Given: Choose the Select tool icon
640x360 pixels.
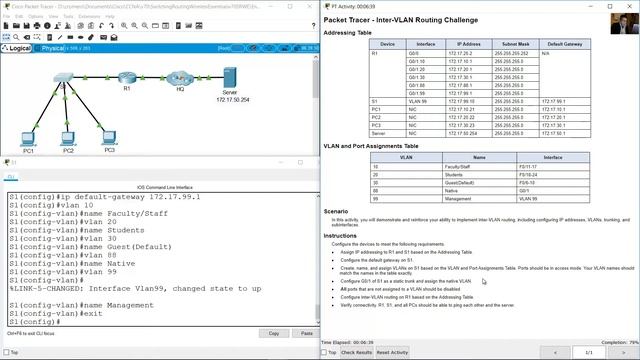Looking at the screenshot, I should pos(6,37).
